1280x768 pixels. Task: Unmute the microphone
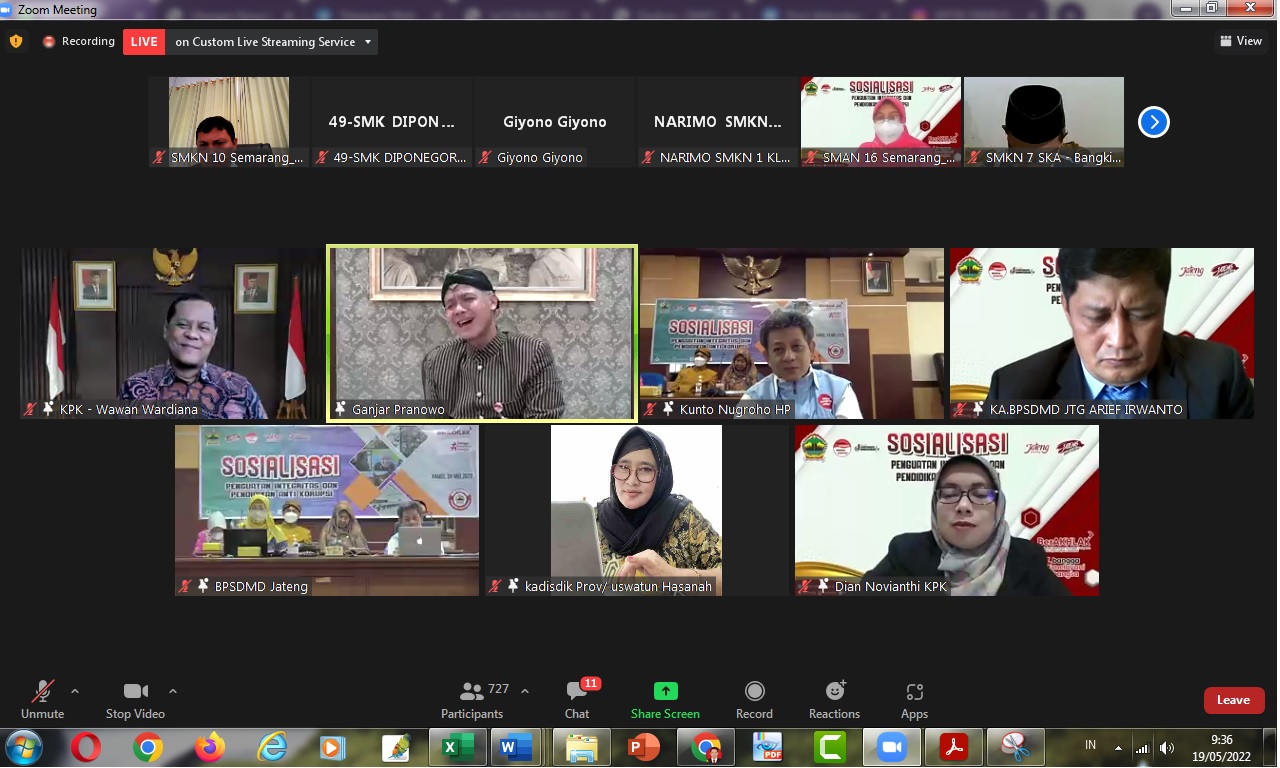coord(42,700)
